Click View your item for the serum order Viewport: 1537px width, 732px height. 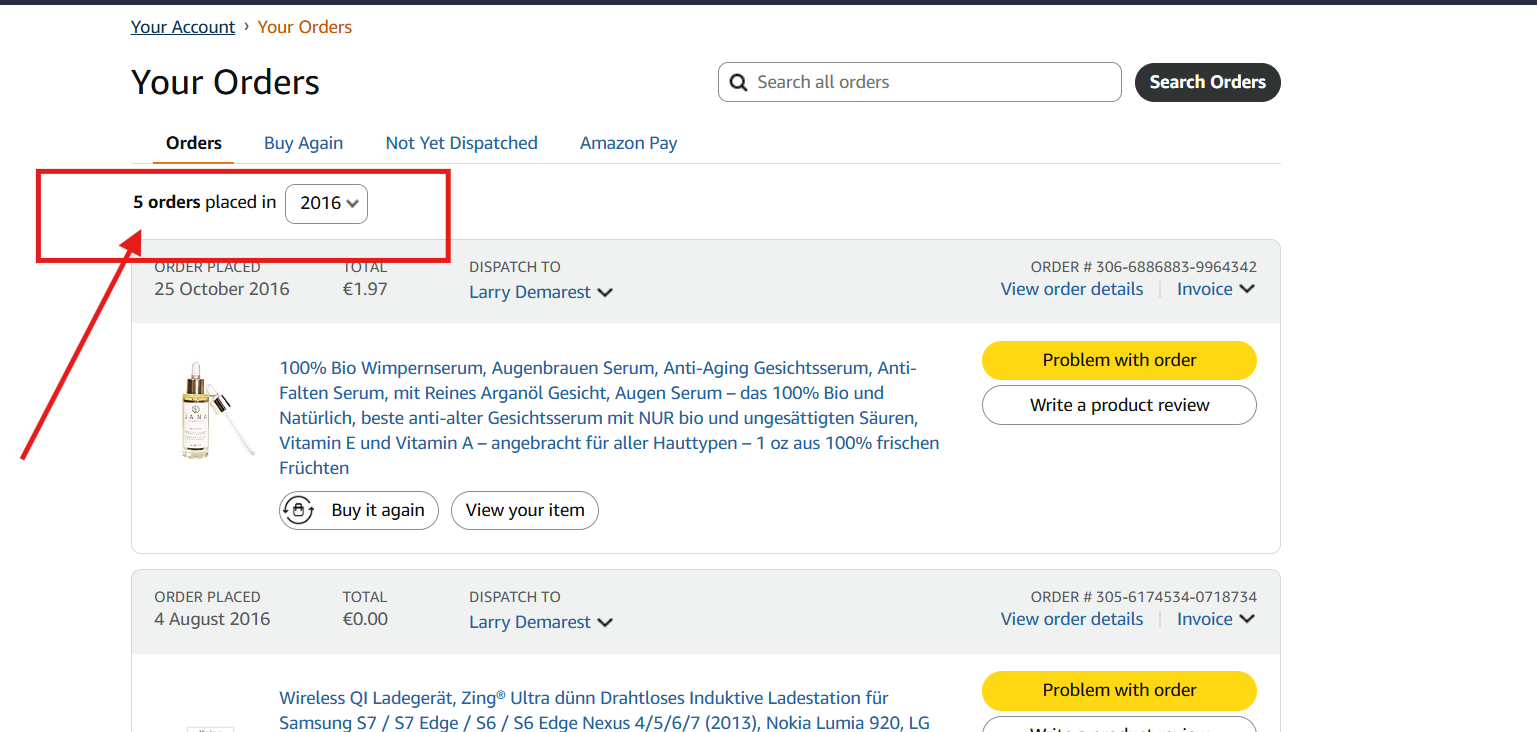[x=524, y=510]
